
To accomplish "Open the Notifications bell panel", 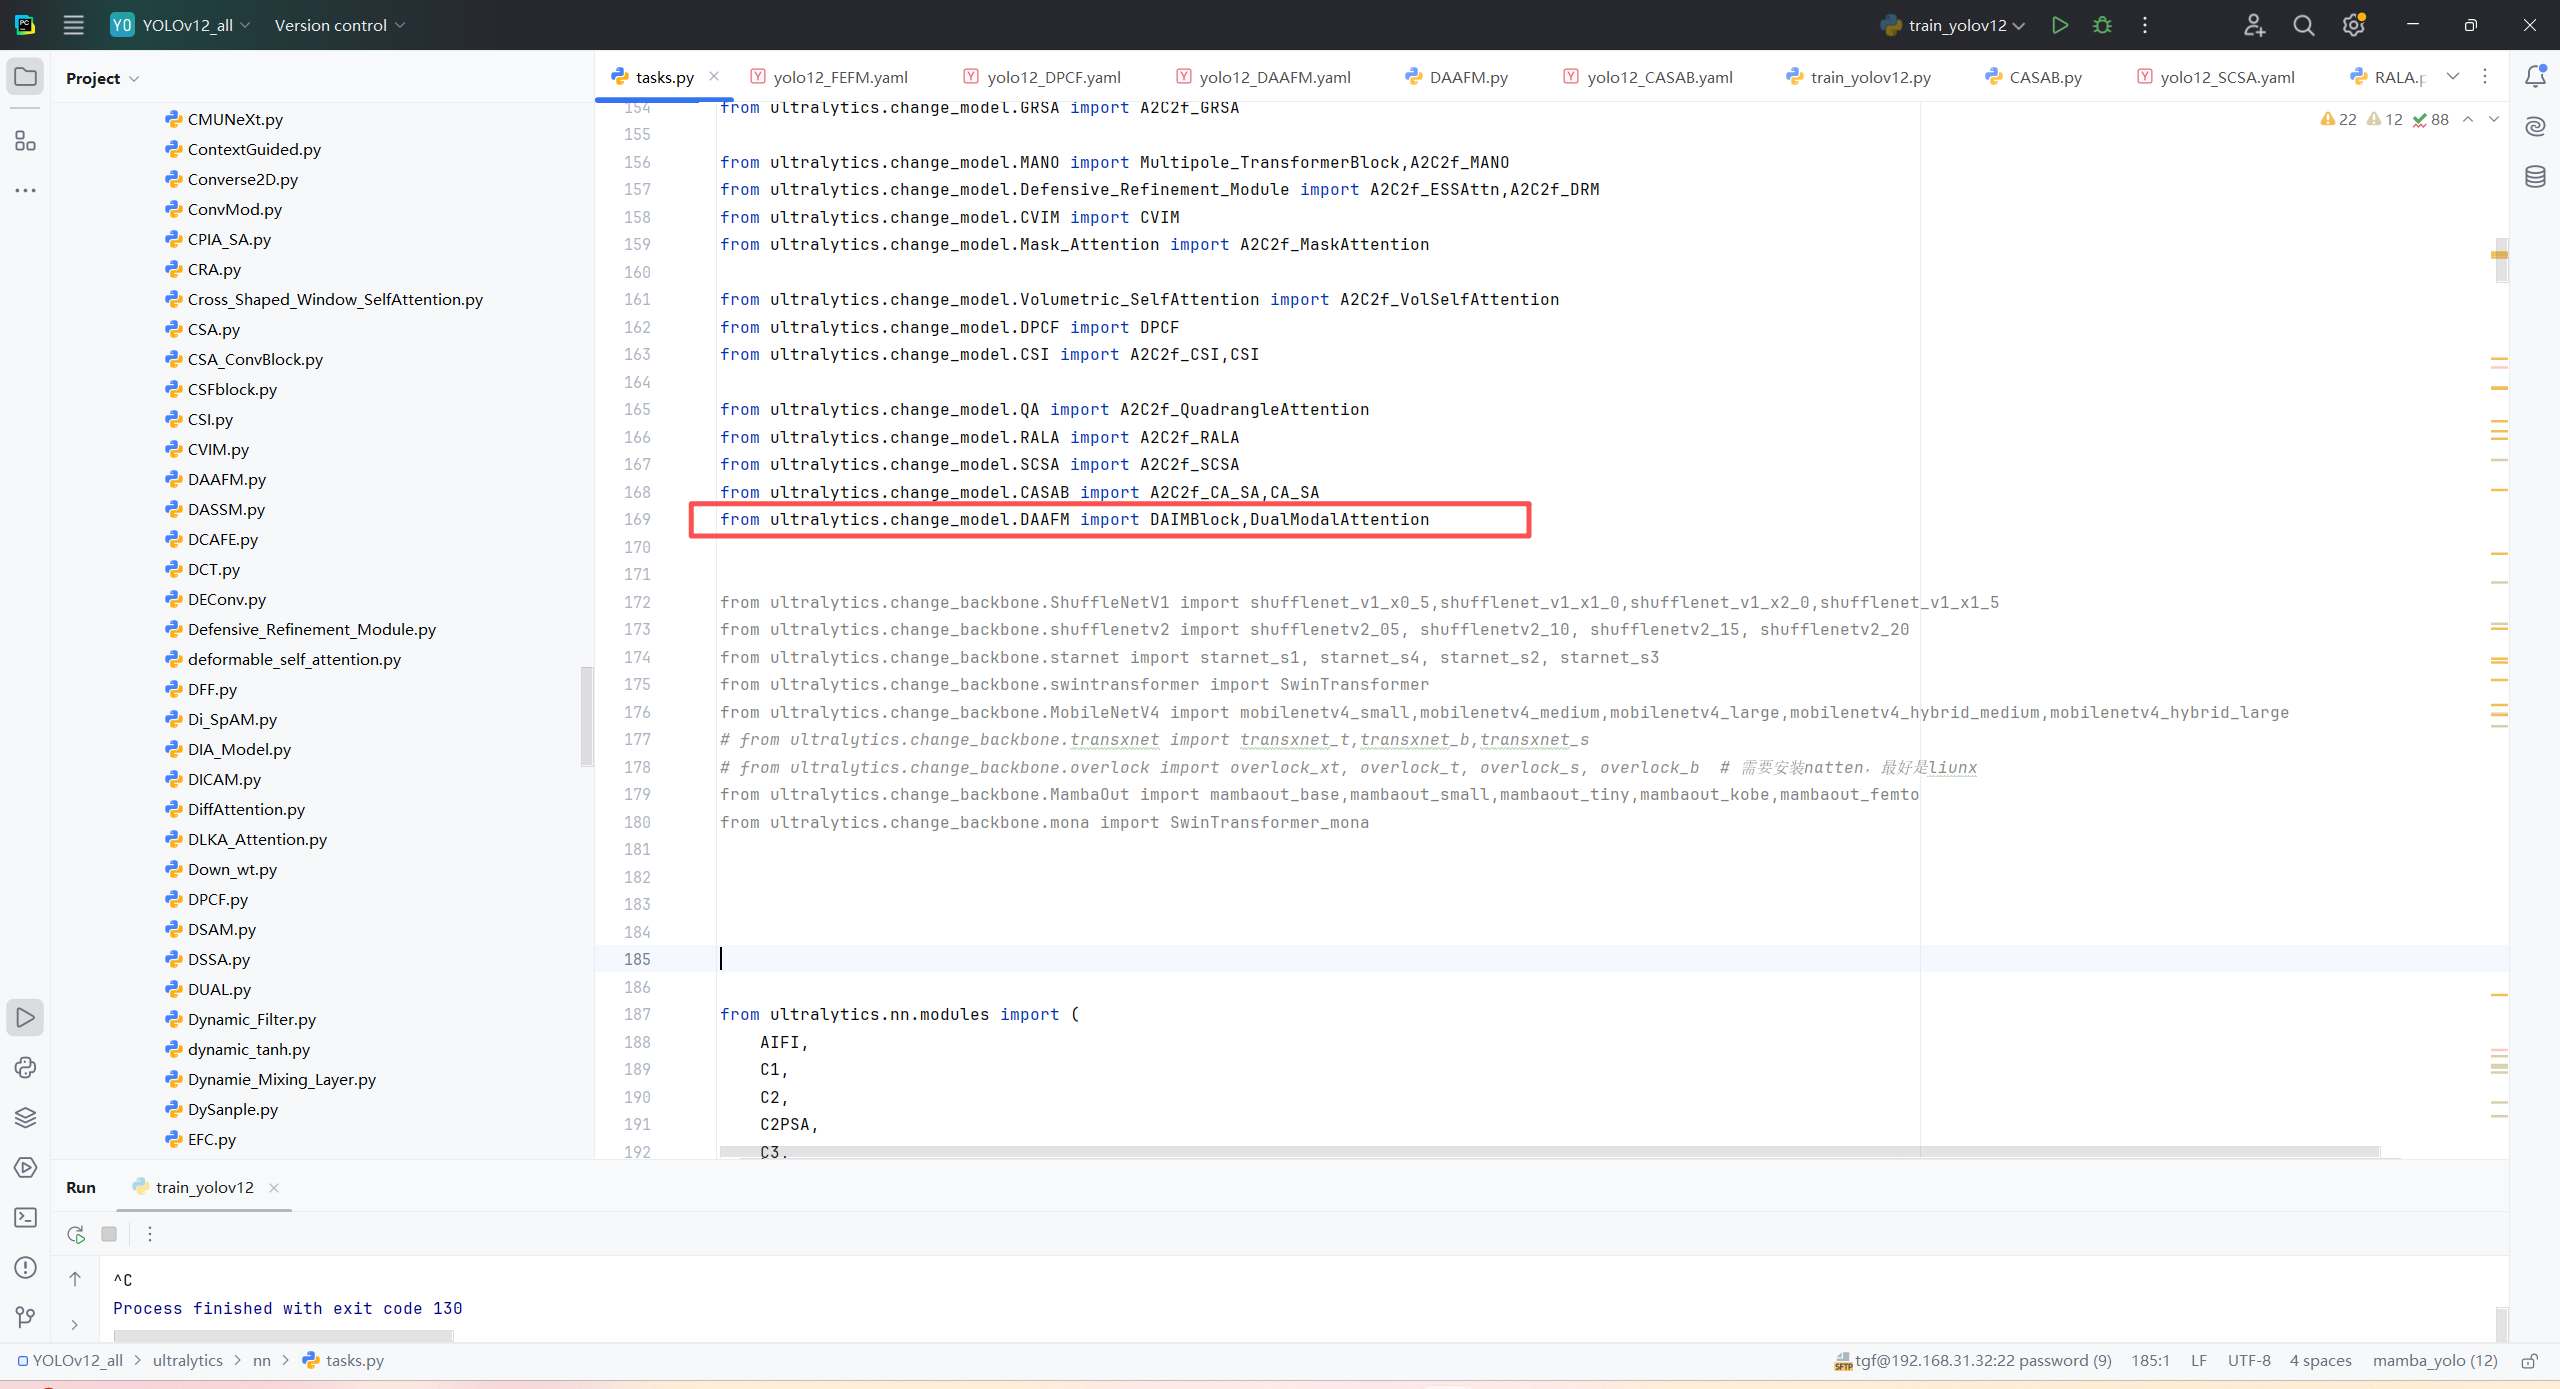I will [x=2535, y=77].
